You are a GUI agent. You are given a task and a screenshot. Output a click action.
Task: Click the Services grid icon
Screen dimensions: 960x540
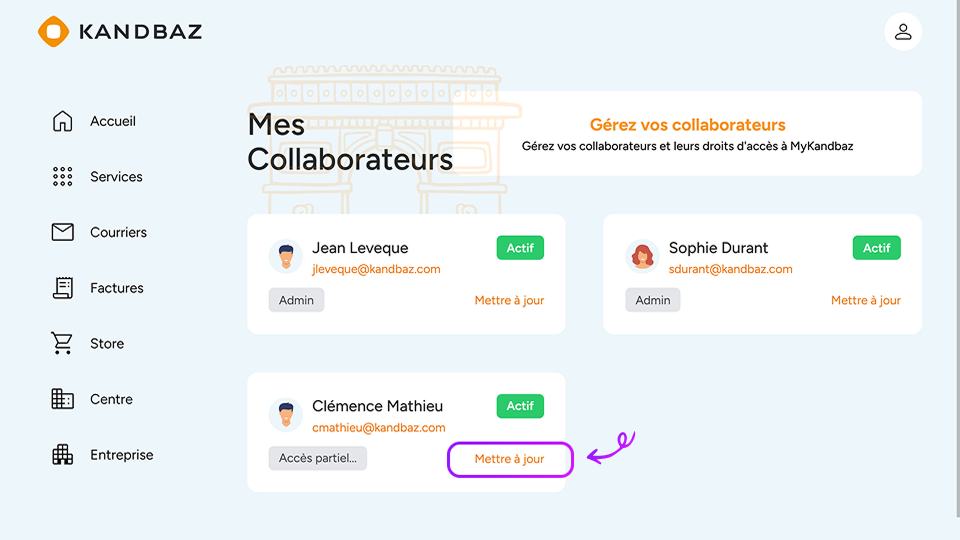(x=62, y=177)
